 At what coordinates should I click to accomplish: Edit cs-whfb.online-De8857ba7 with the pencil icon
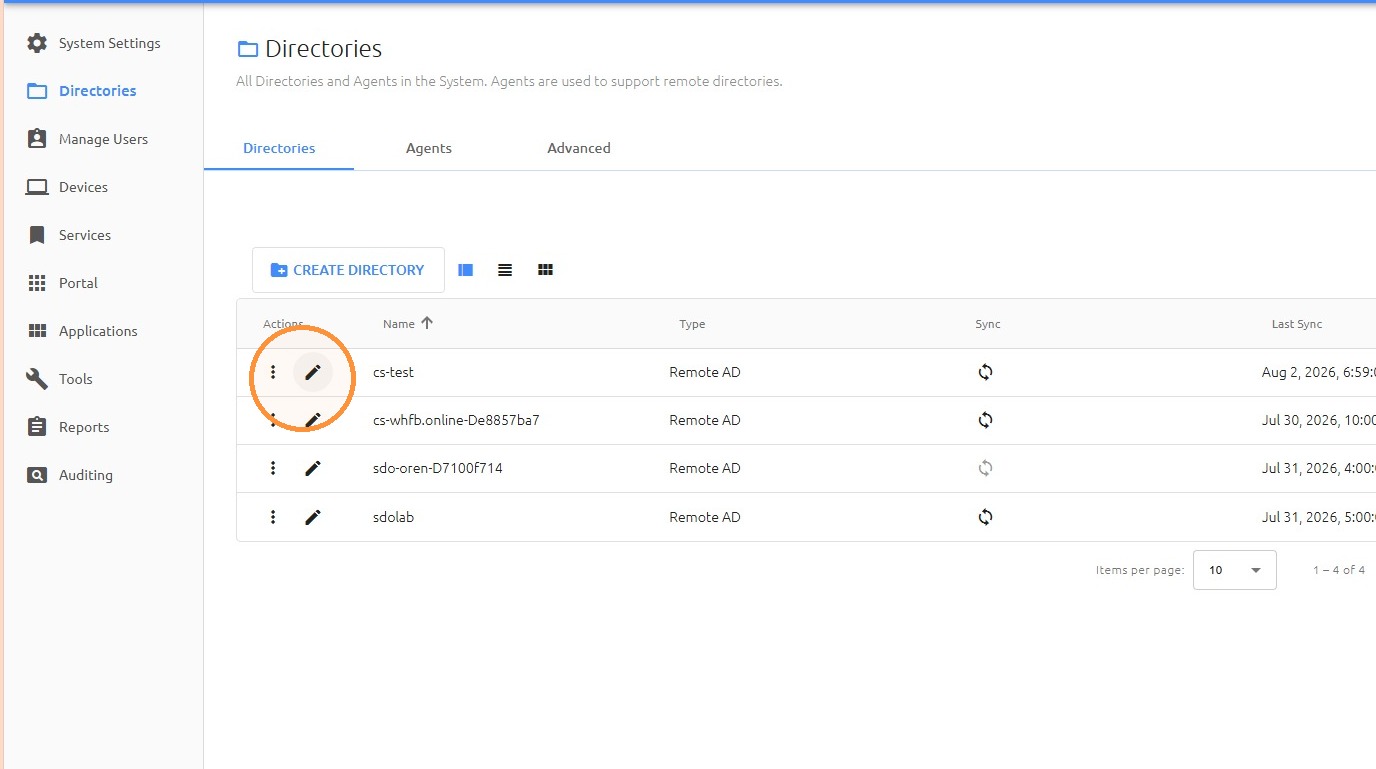(x=313, y=420)
